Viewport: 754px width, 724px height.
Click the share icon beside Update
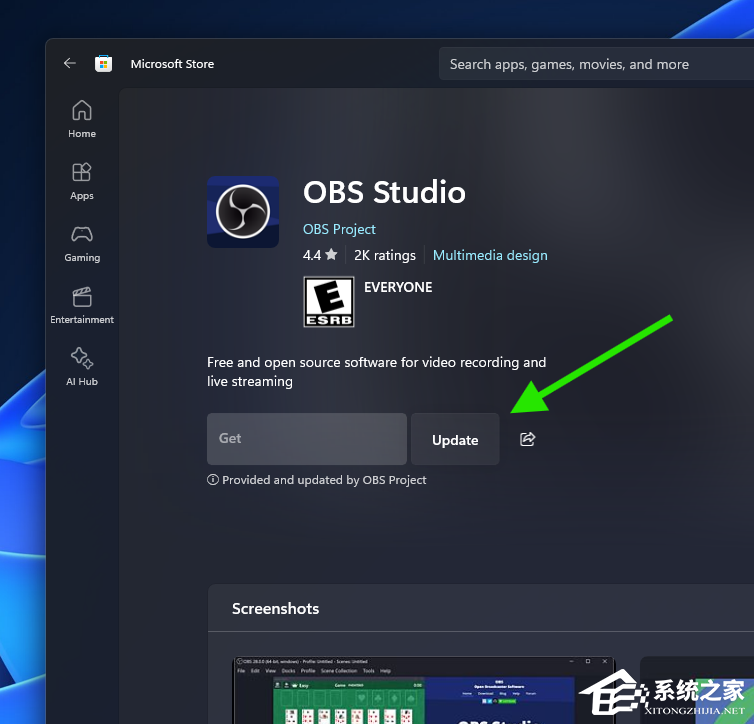(x=528, y=439)
